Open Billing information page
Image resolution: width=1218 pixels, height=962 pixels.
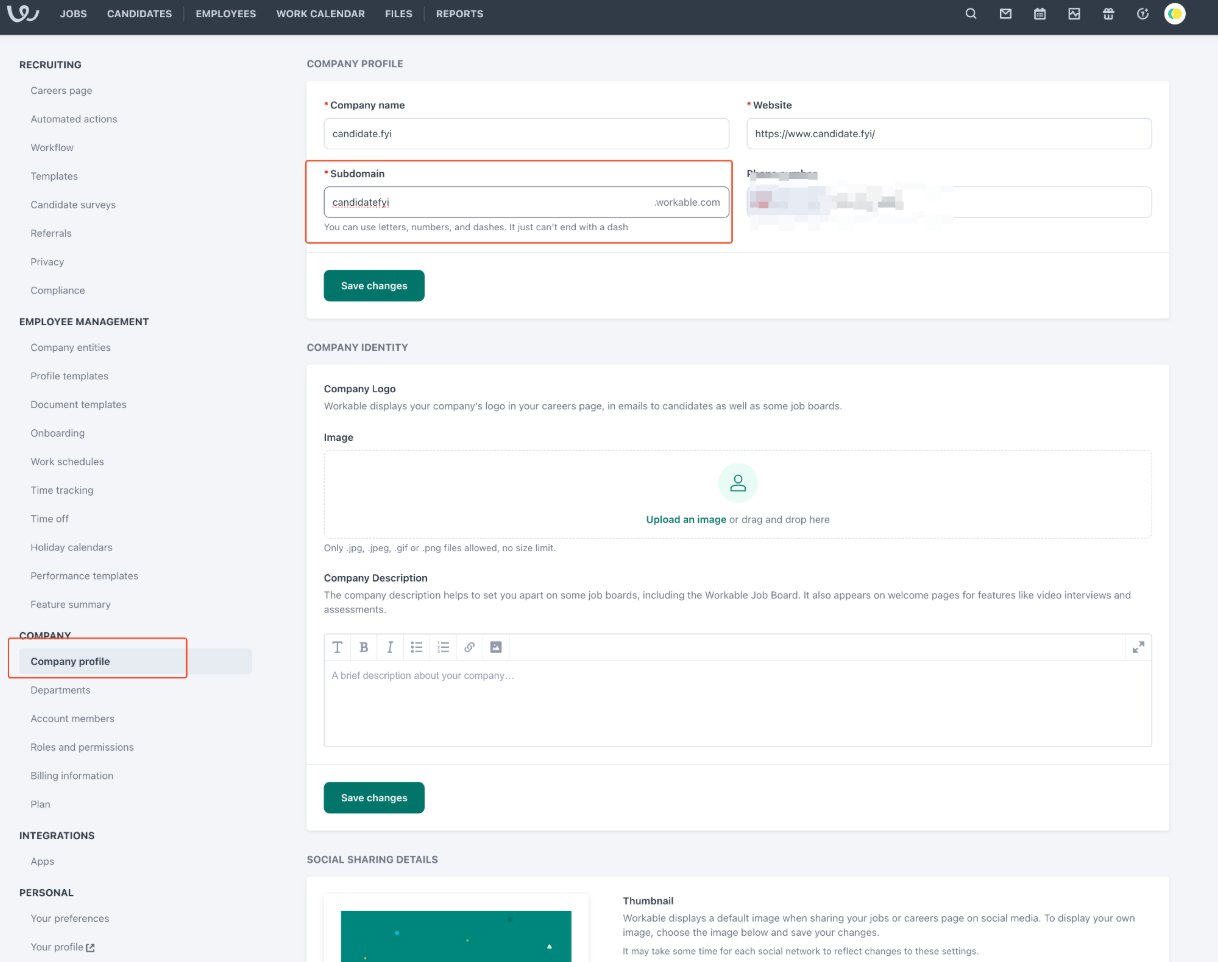click(72, 776)
